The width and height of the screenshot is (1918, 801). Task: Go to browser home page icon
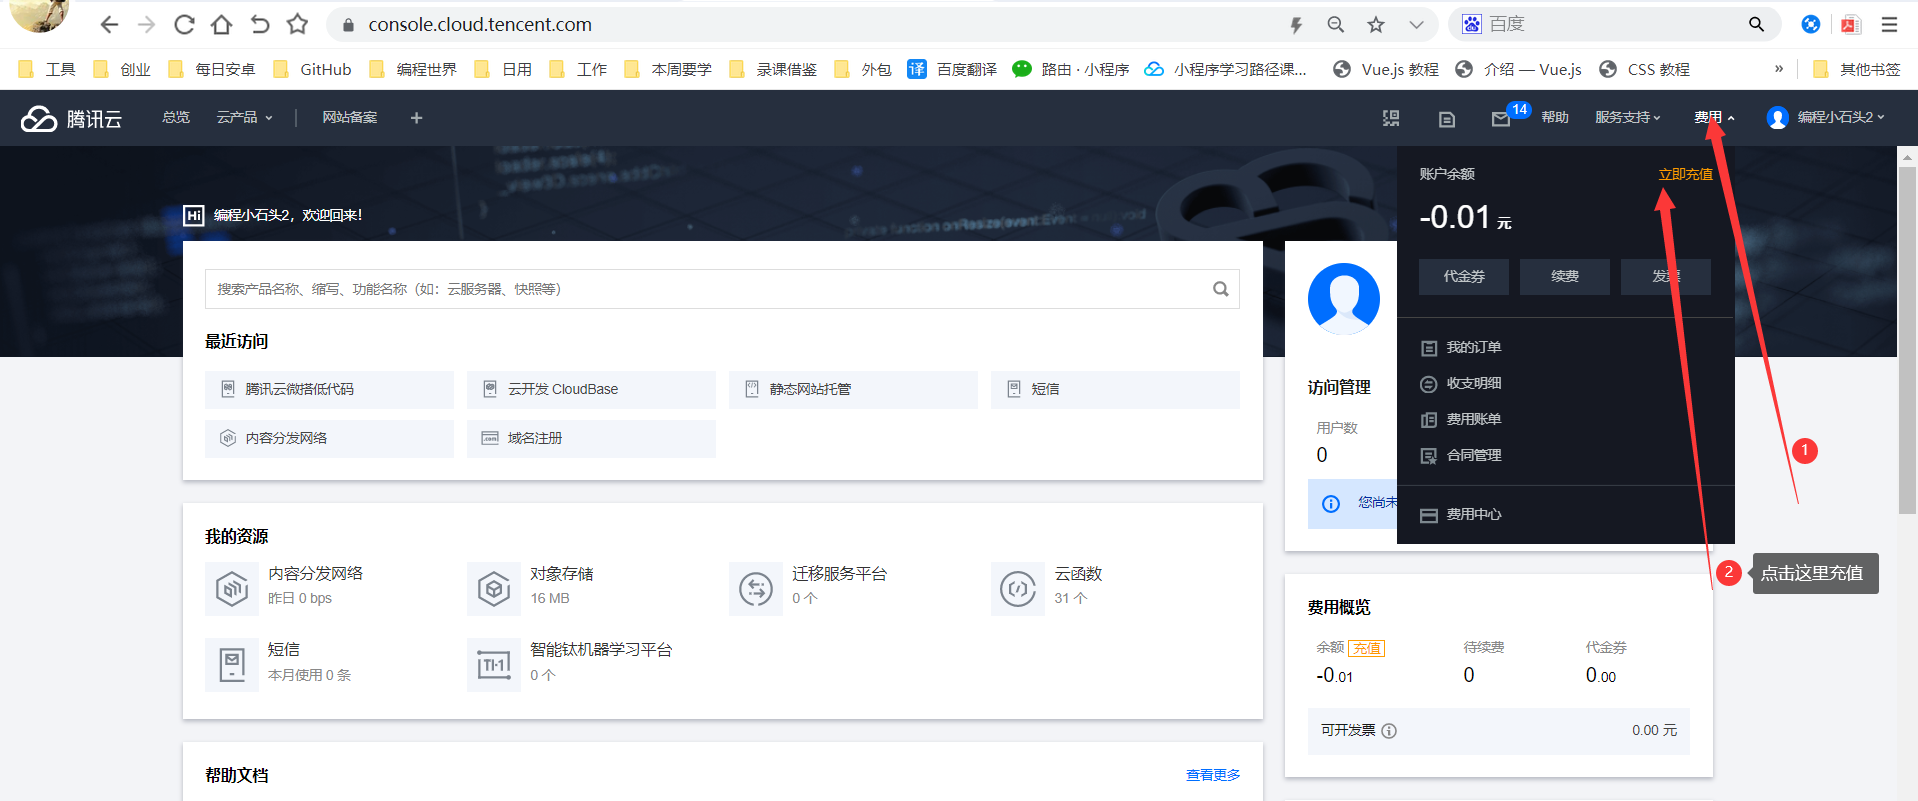221,24
